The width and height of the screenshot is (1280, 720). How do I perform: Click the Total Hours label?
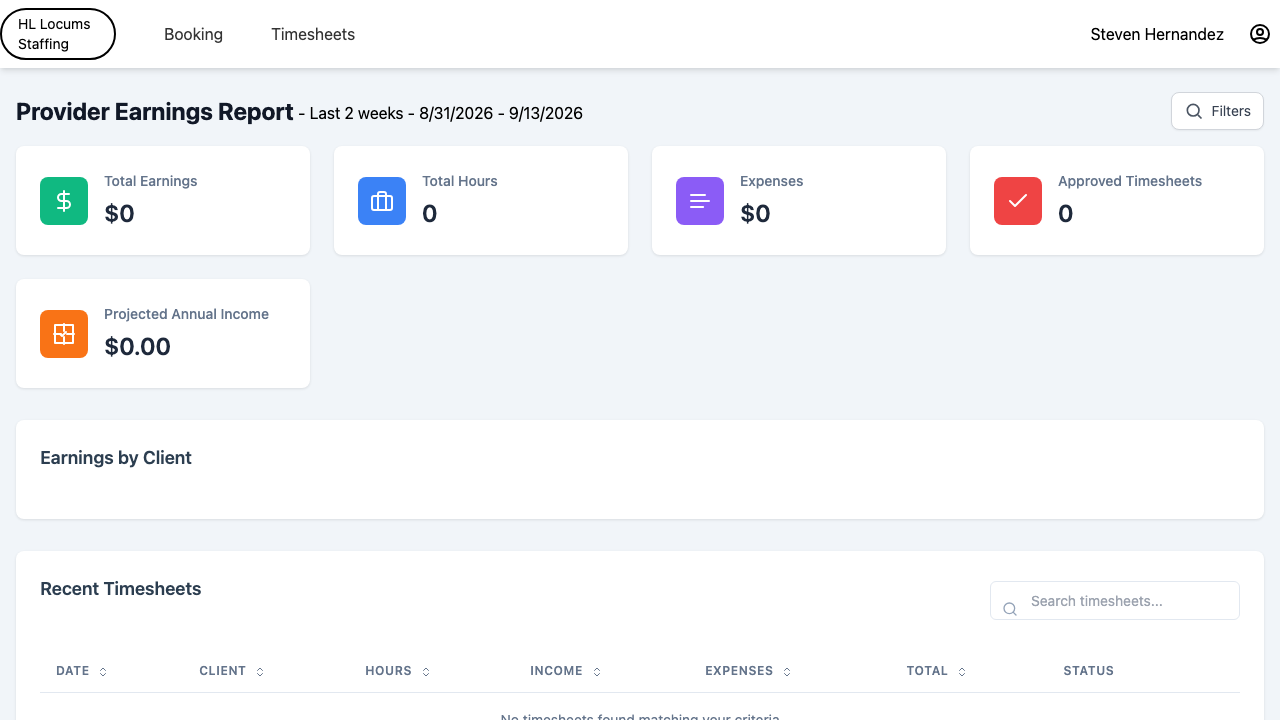click(460, 181)
